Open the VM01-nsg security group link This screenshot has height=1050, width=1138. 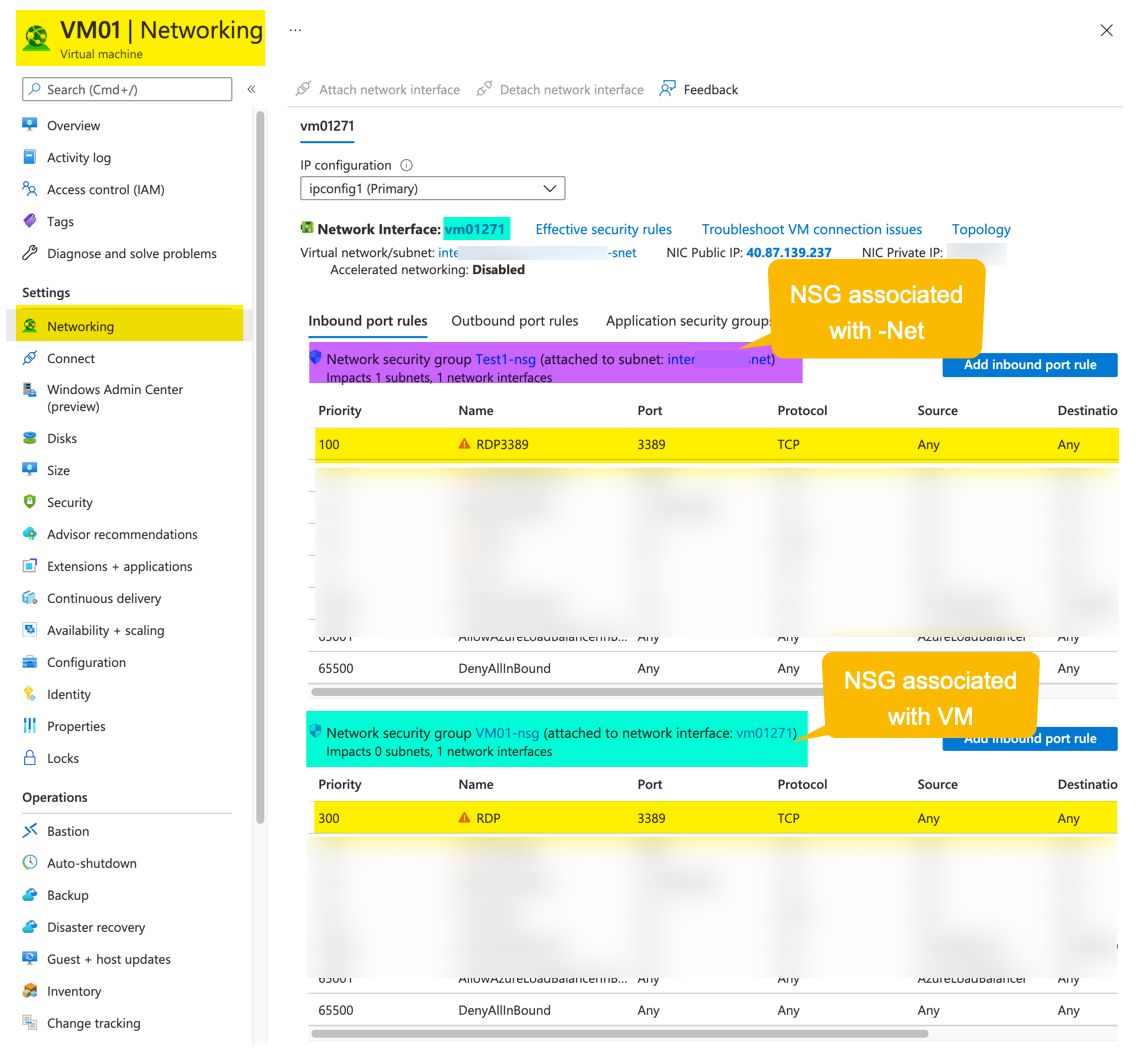tap(507, 733)
